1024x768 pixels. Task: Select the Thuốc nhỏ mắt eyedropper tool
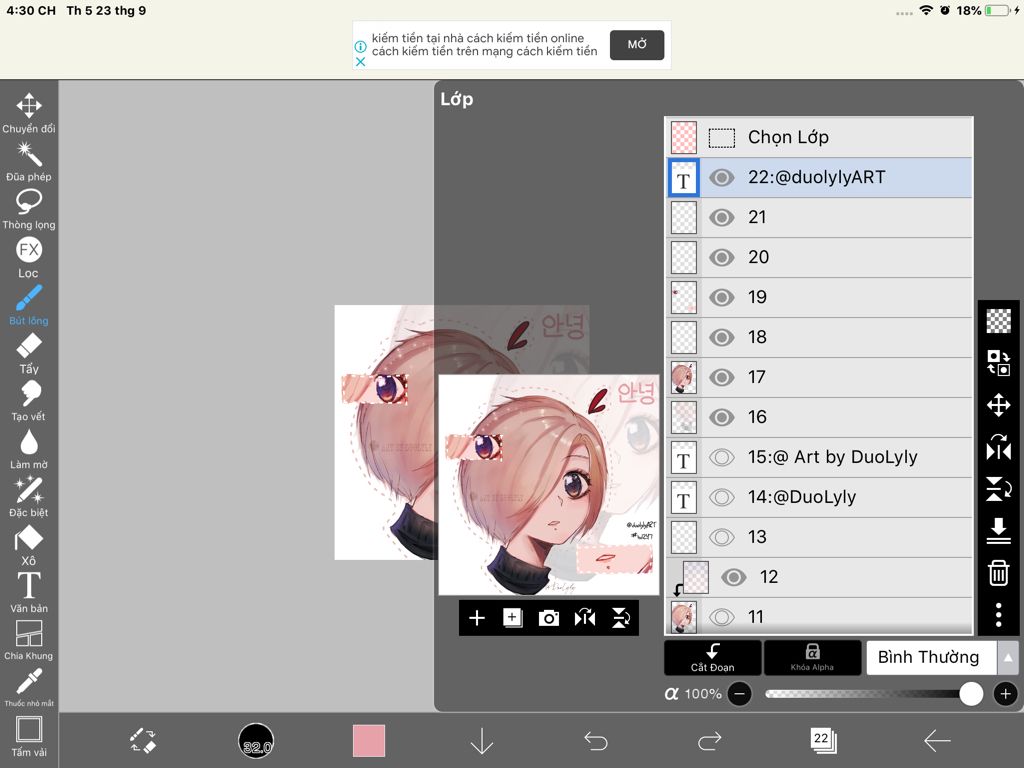[x=29, y=687]
